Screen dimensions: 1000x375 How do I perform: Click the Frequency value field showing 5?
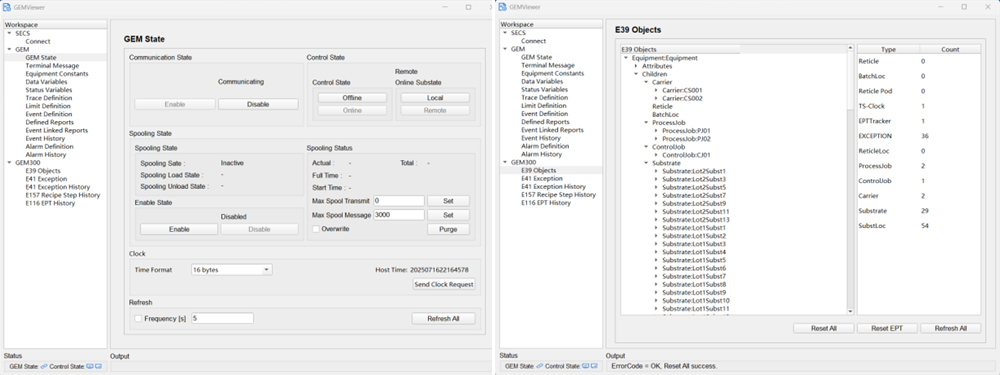pos(223,318)
